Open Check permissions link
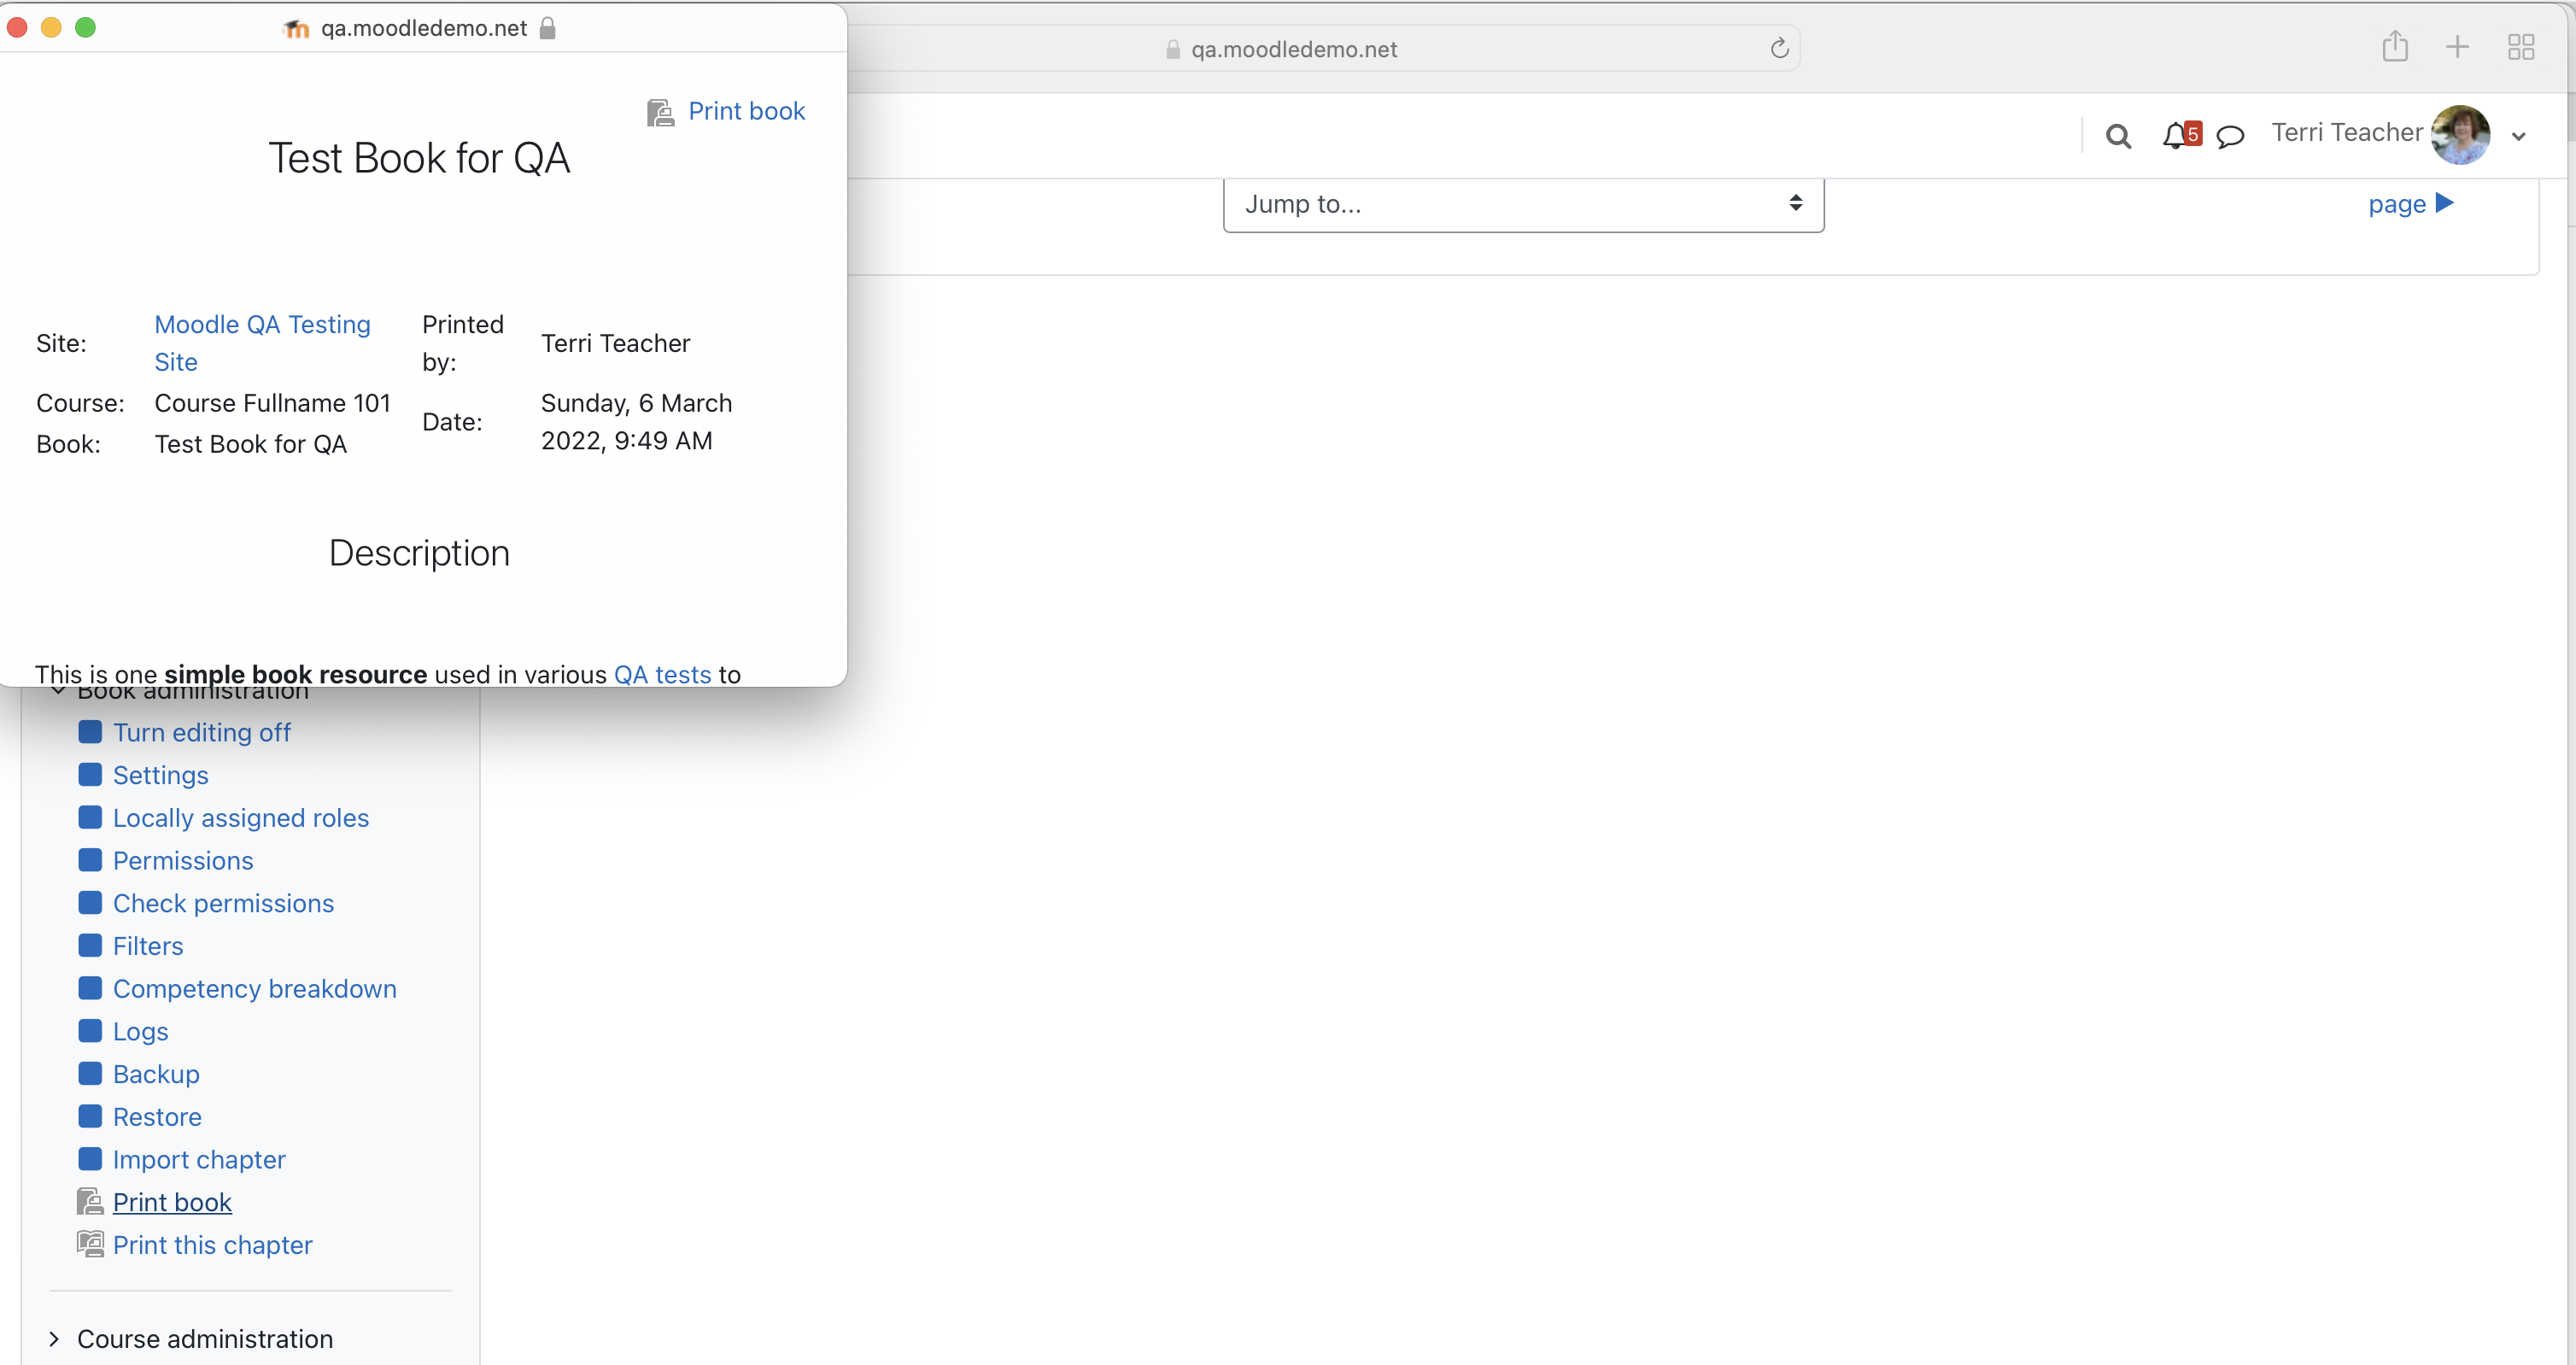 [223, 903]
